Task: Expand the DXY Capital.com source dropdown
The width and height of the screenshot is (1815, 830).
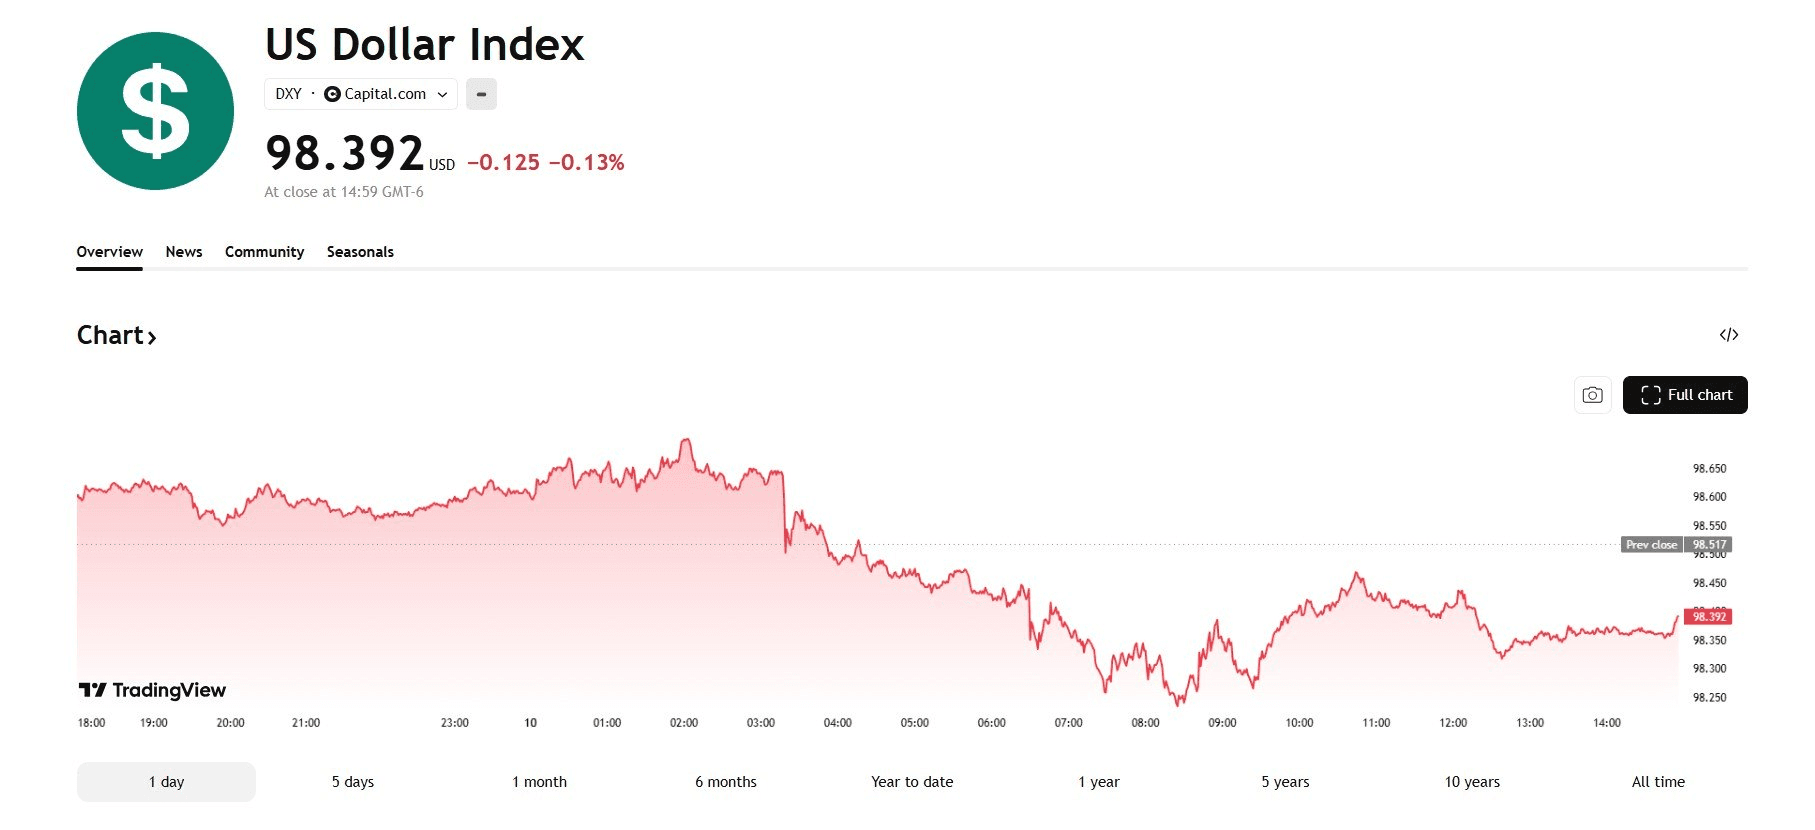Action: tap(442, 94)
